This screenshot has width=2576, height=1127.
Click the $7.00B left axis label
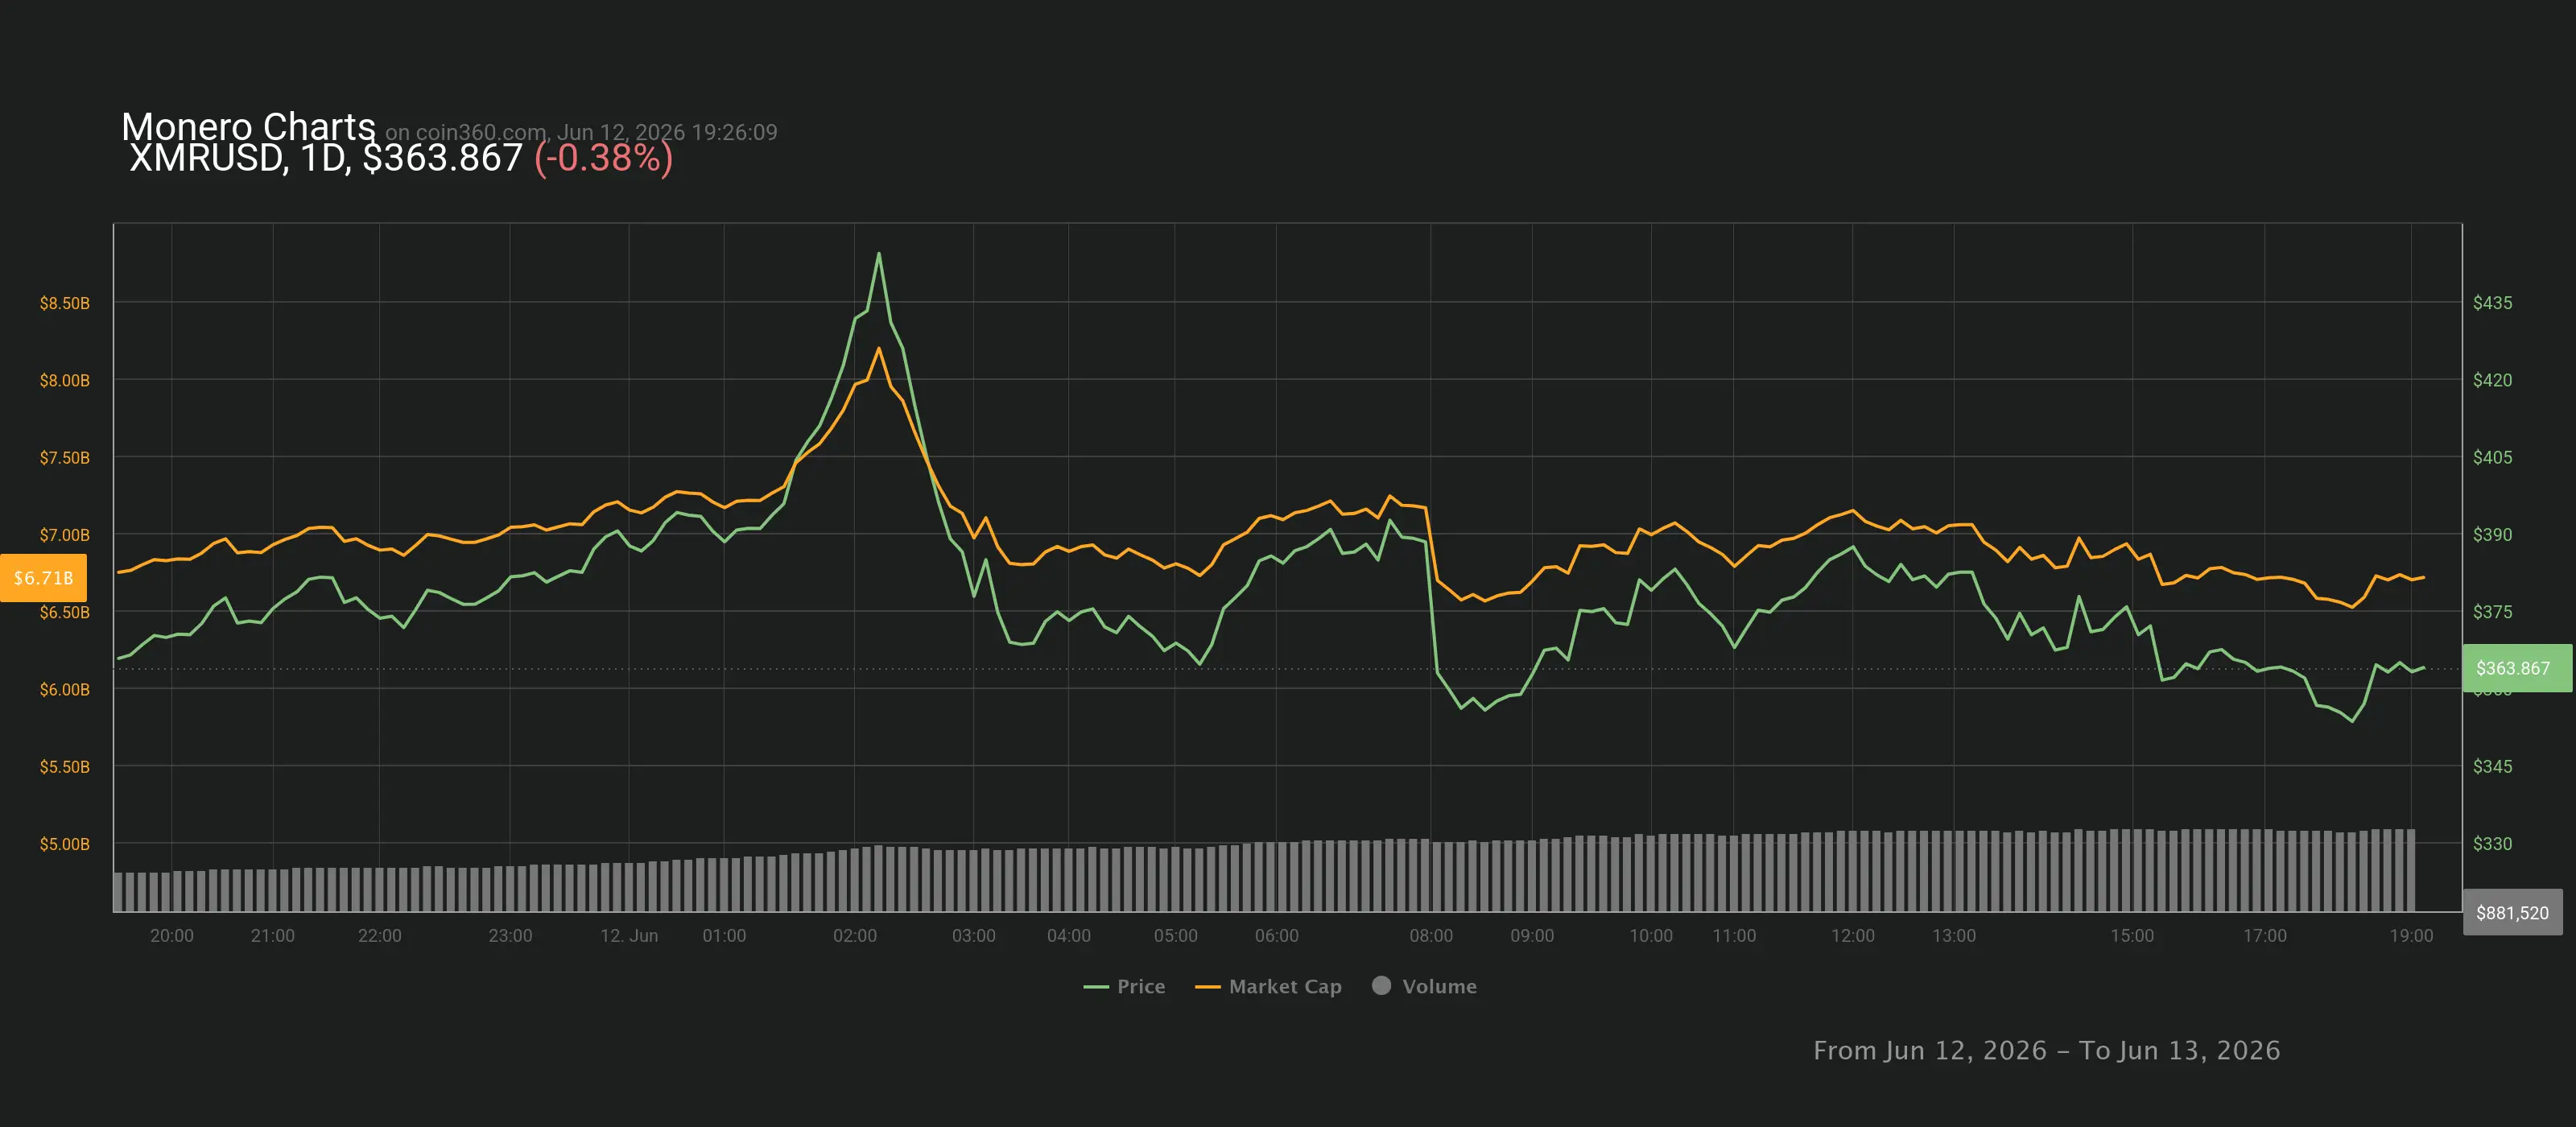[x=65, y=535]
